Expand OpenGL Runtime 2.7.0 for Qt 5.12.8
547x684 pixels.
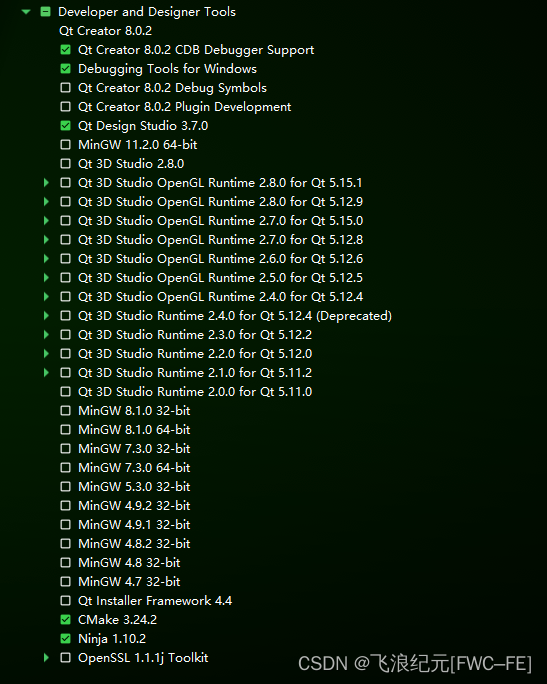[46, 239]
